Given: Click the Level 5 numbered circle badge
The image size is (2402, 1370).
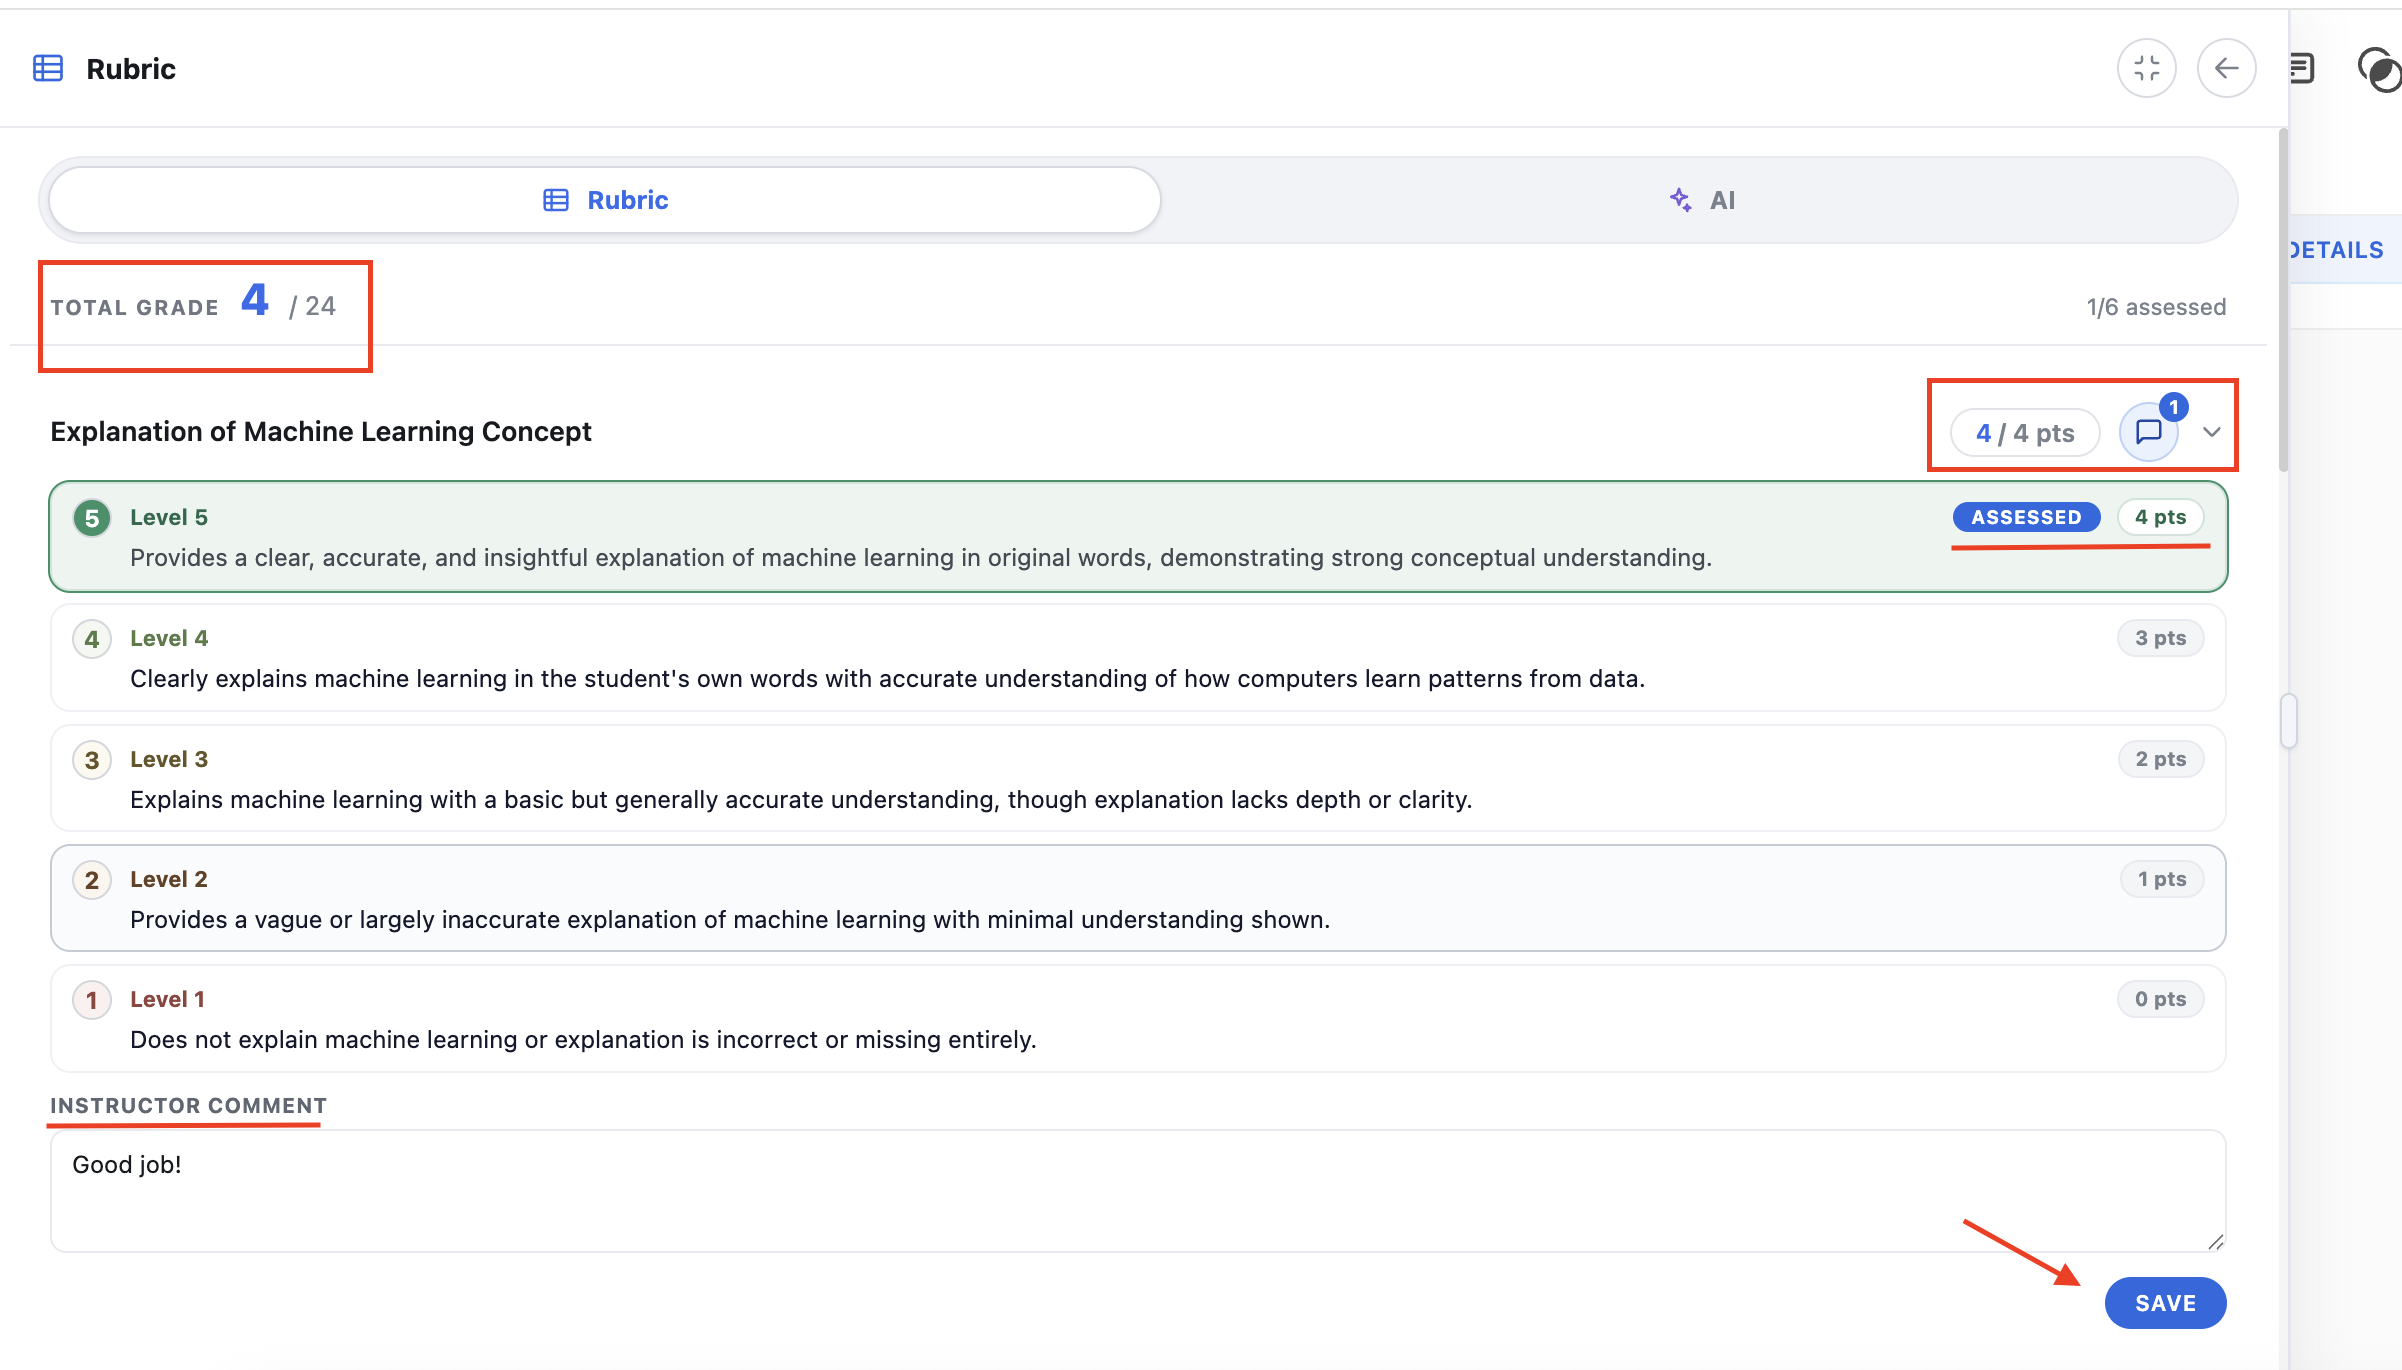Looking at the screenshot, I should (92, 518).
